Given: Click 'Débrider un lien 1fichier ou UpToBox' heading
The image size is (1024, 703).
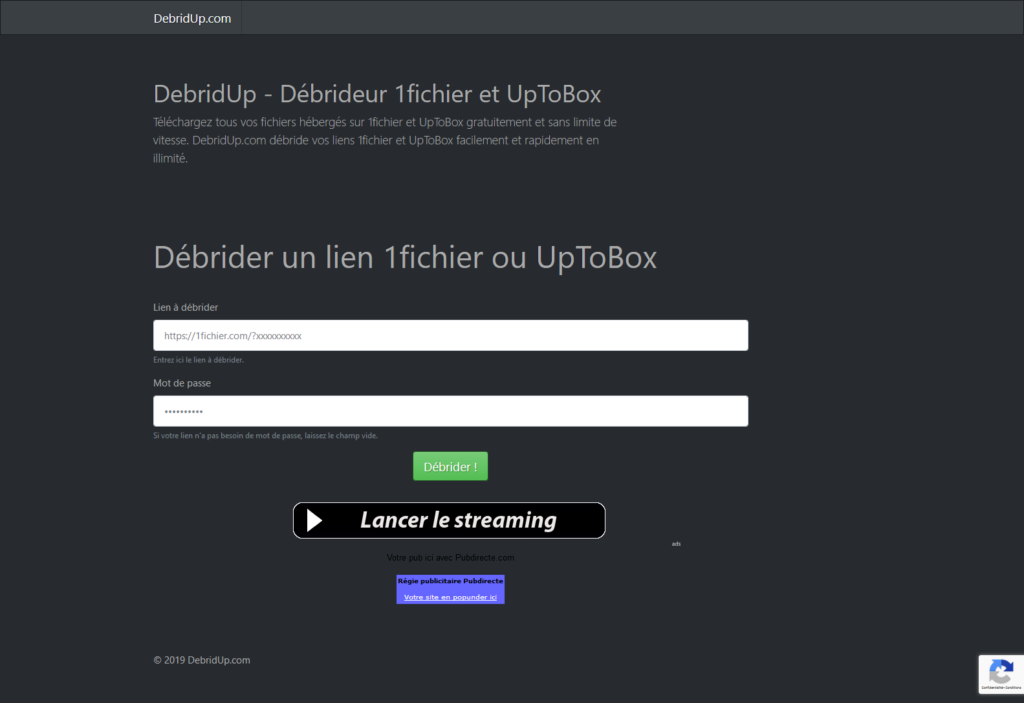Looking at the screenshot, I should click(405, 257).
